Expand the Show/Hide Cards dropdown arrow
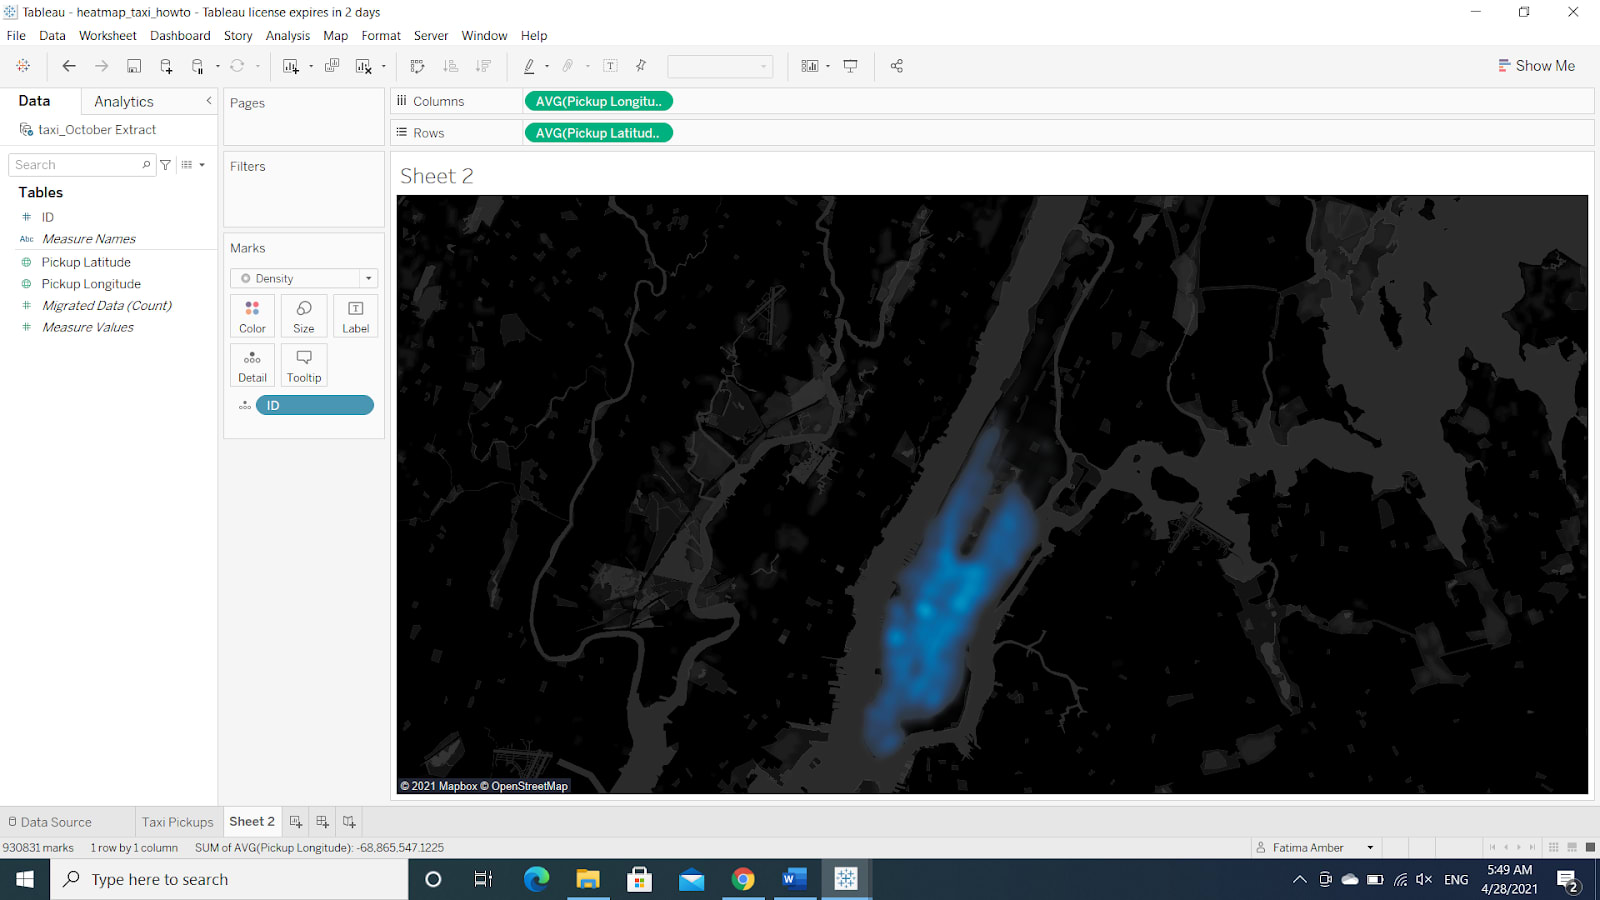Image resolution: width=1600 pixels, height=900 pixels. [x=828, y=66]
